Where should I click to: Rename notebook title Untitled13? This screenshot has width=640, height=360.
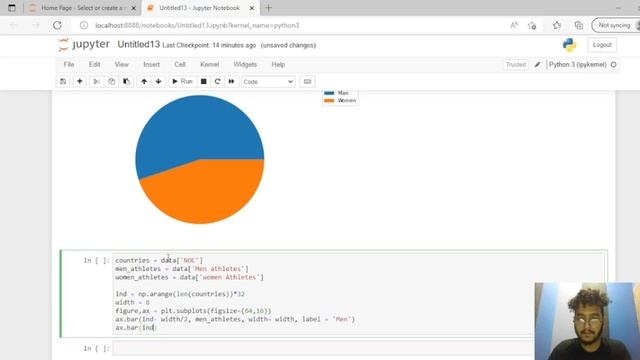point(138,44)
